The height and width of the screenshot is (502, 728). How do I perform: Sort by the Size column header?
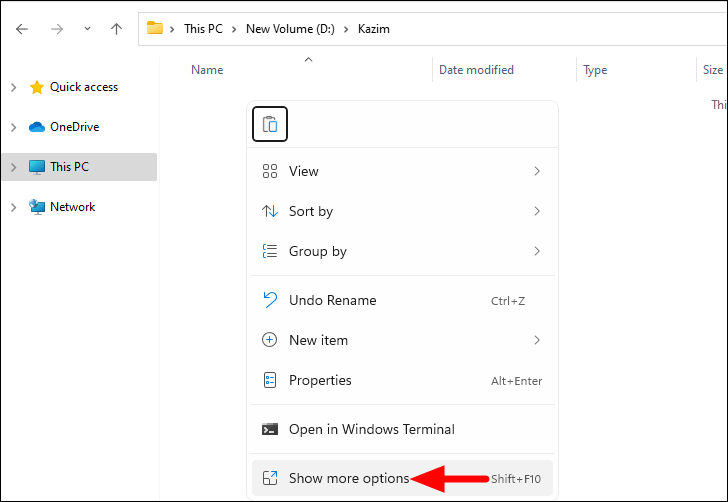(x=713, y=70)
